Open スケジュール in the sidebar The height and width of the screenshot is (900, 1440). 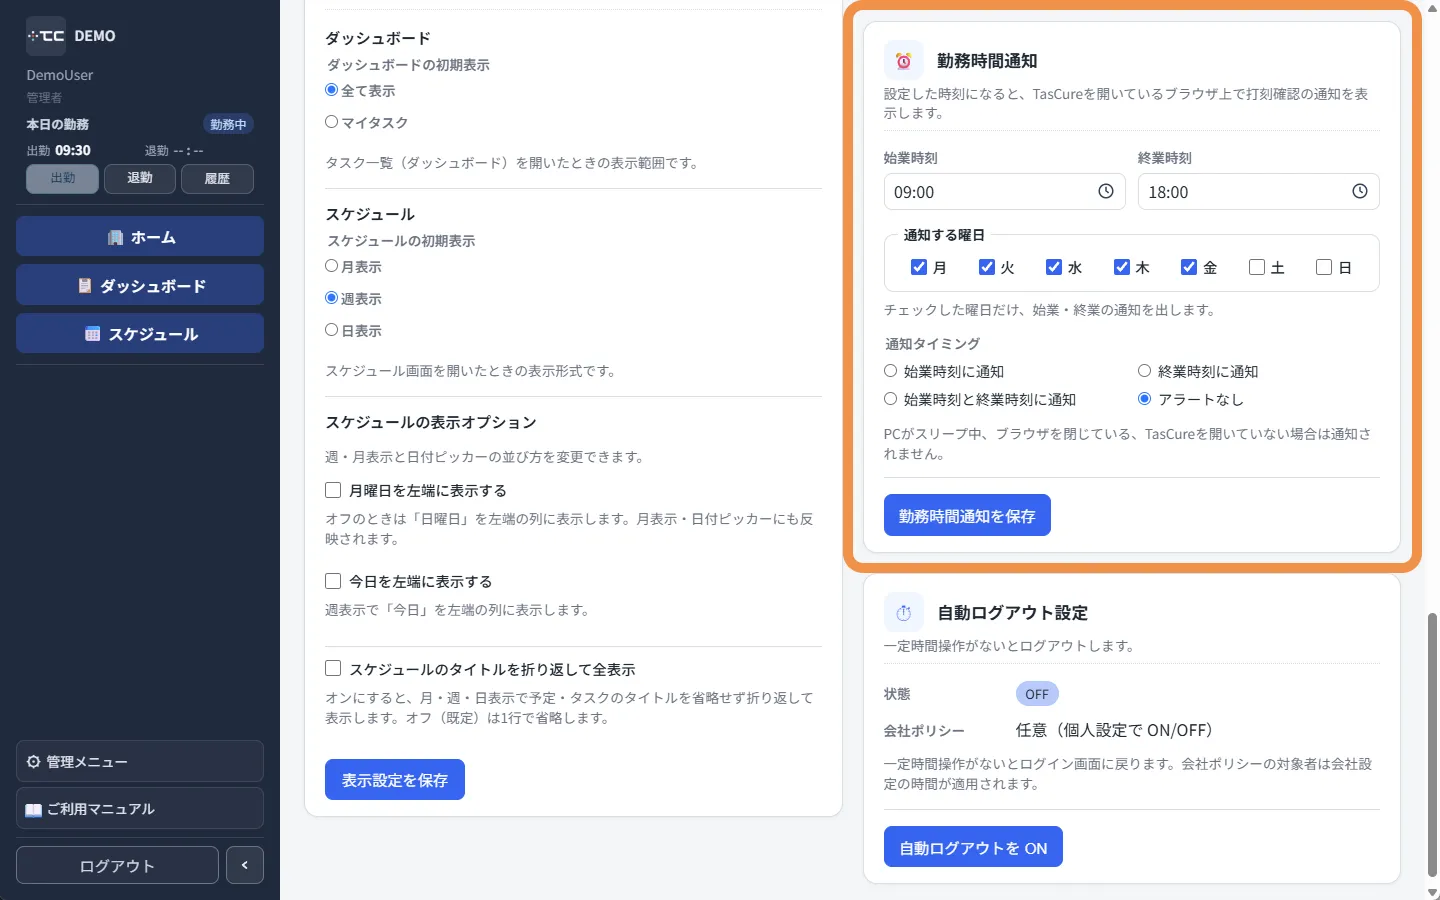[x=140, y=333]
